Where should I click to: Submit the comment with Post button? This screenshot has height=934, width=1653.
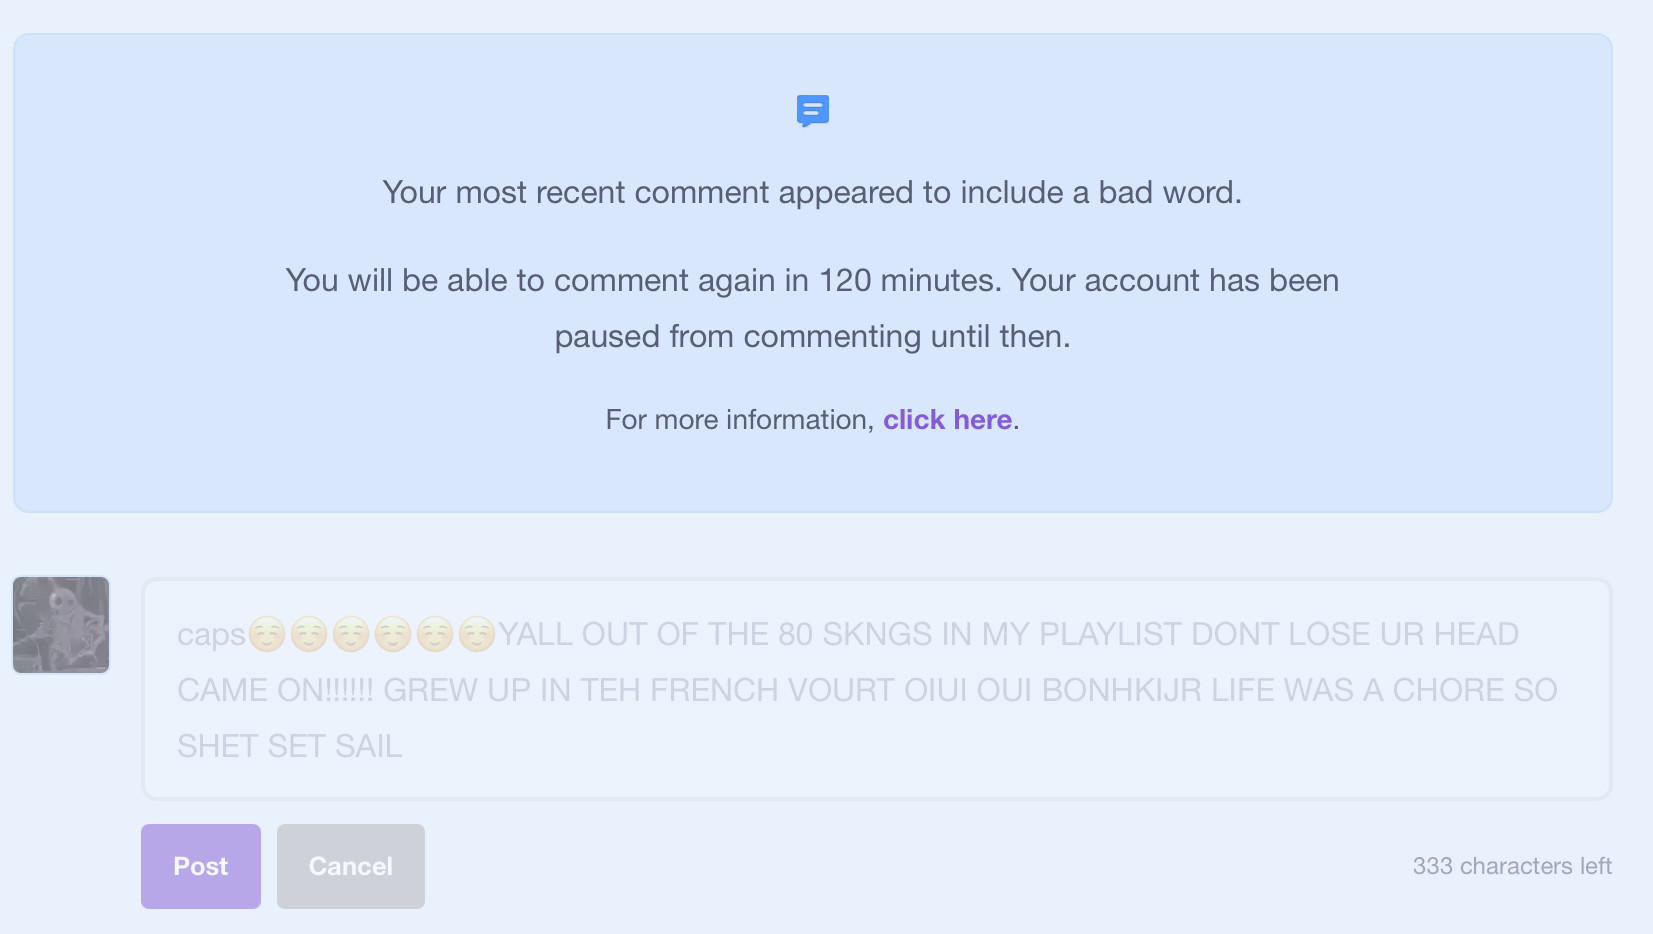click(x=201, y=866)
